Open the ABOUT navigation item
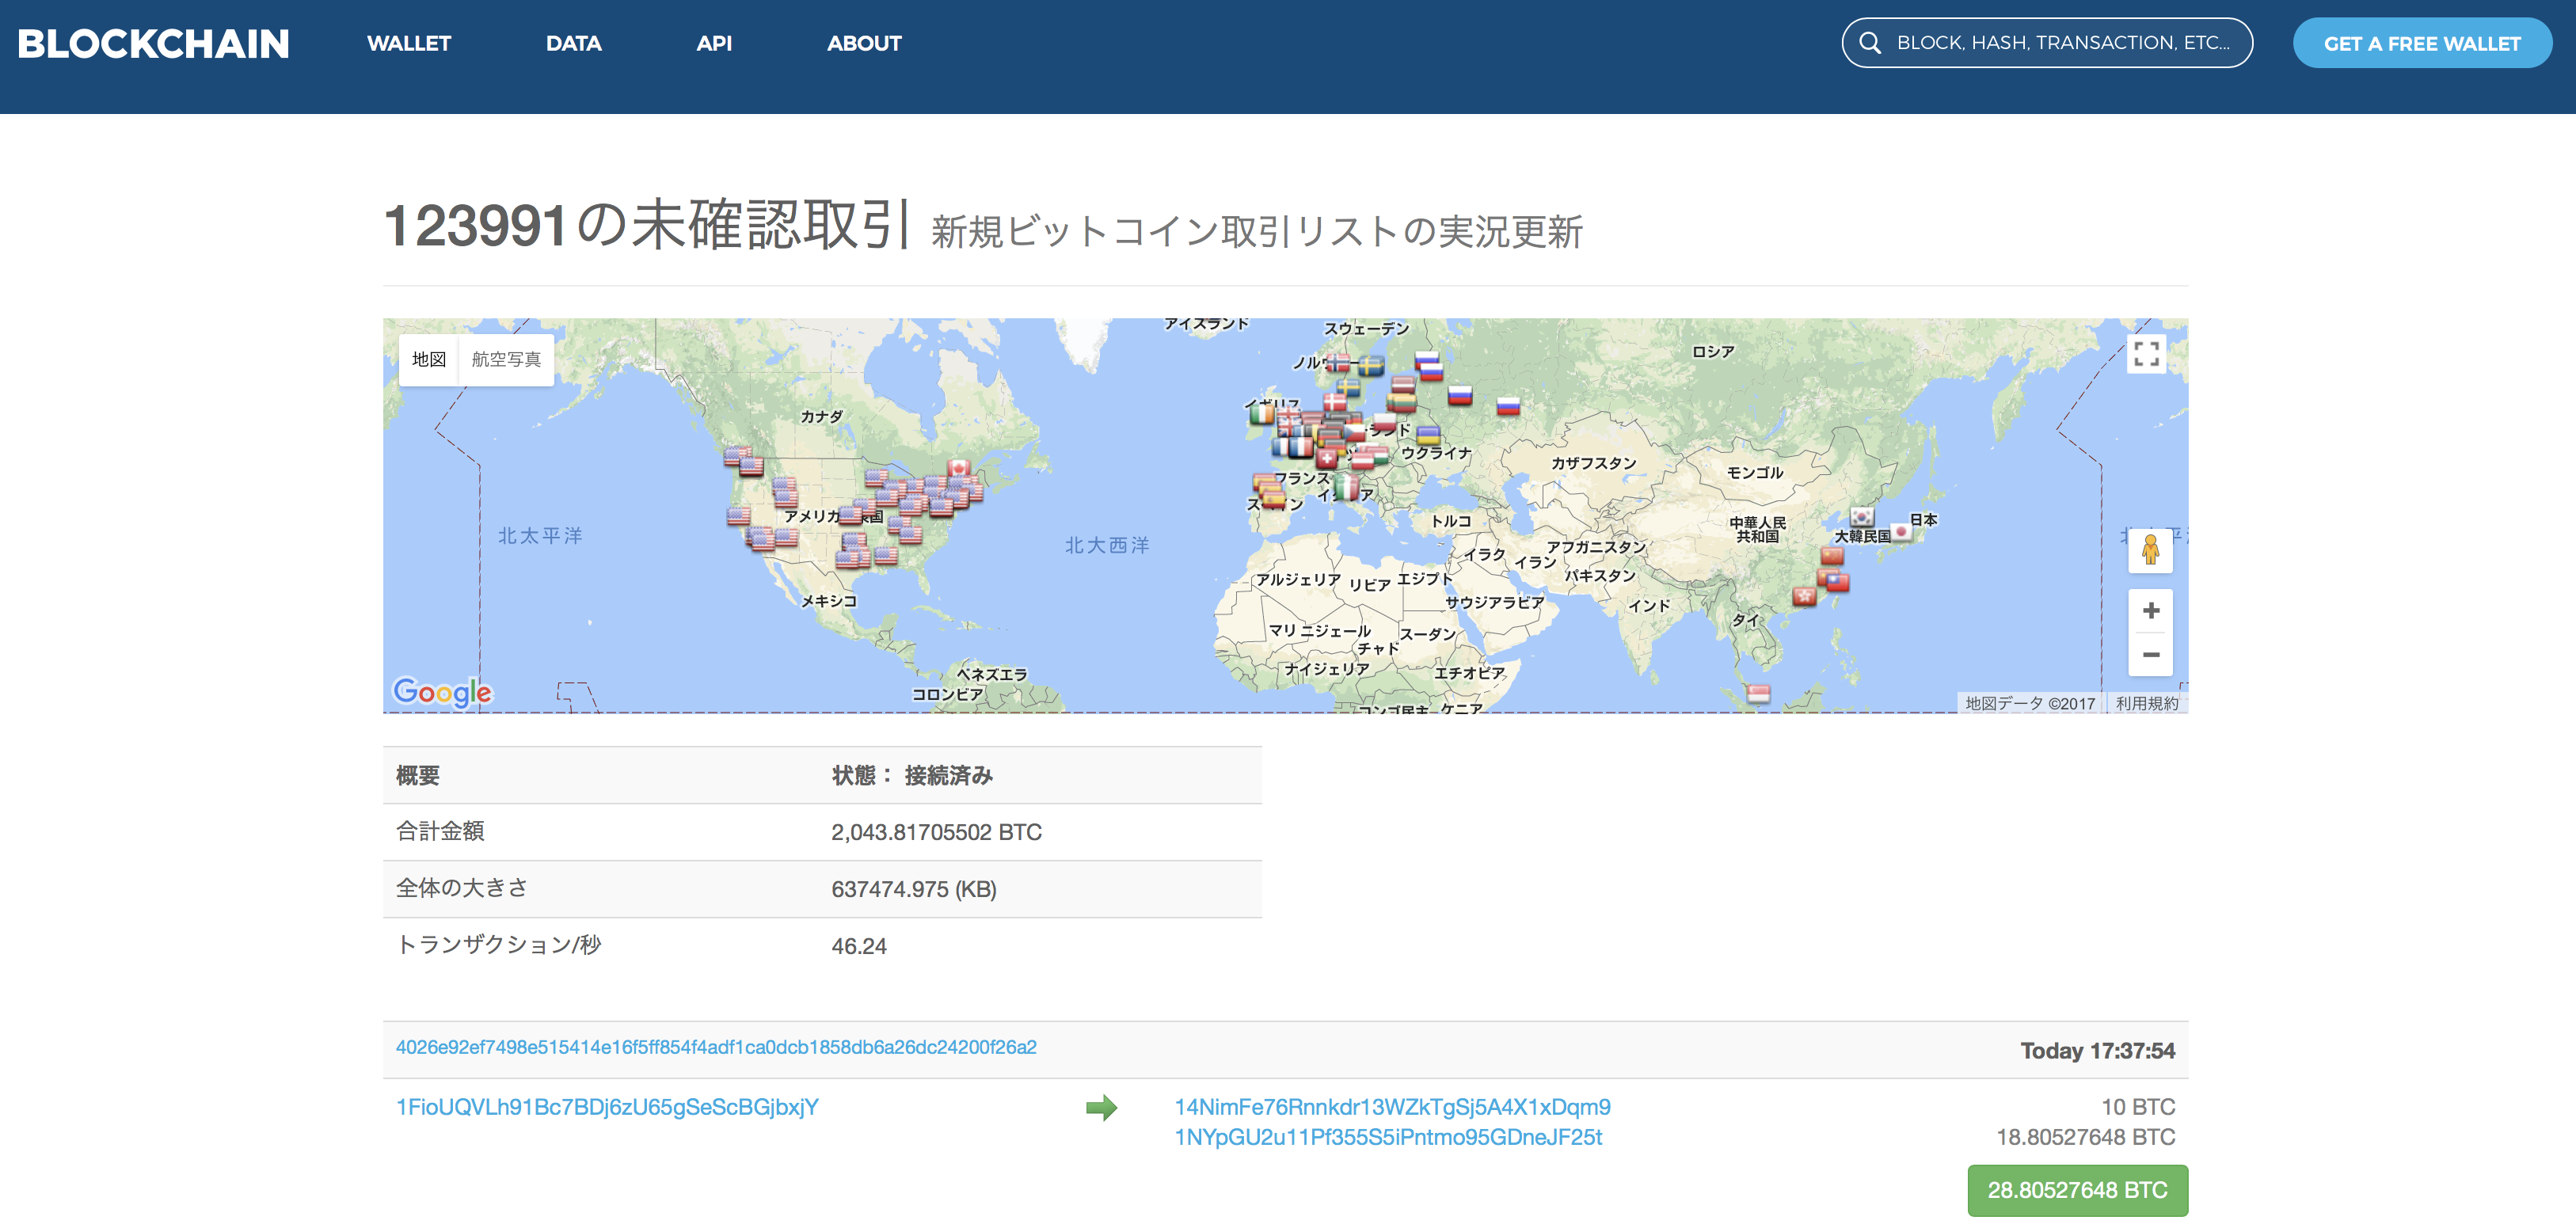The width and height of the screenshot is (2576, 1228). point(864,43)
